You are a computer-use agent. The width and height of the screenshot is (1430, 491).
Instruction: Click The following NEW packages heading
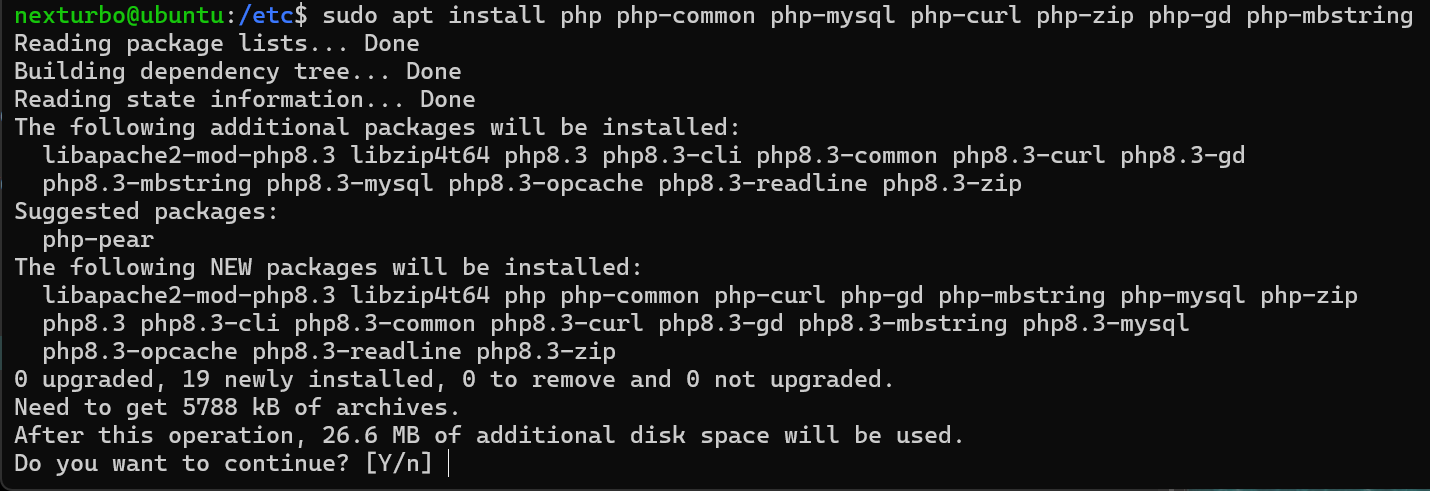point(326,268)
